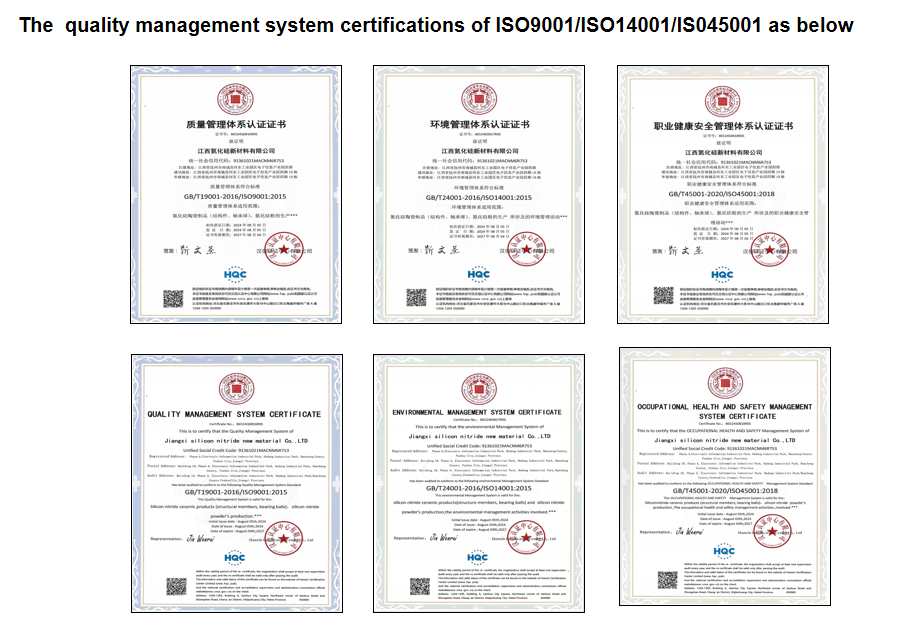Select the title '职业健康安全管理体系认证证书'
This screenshot has width=899, height=627.
pyautogui.click(x=724, y=126)
